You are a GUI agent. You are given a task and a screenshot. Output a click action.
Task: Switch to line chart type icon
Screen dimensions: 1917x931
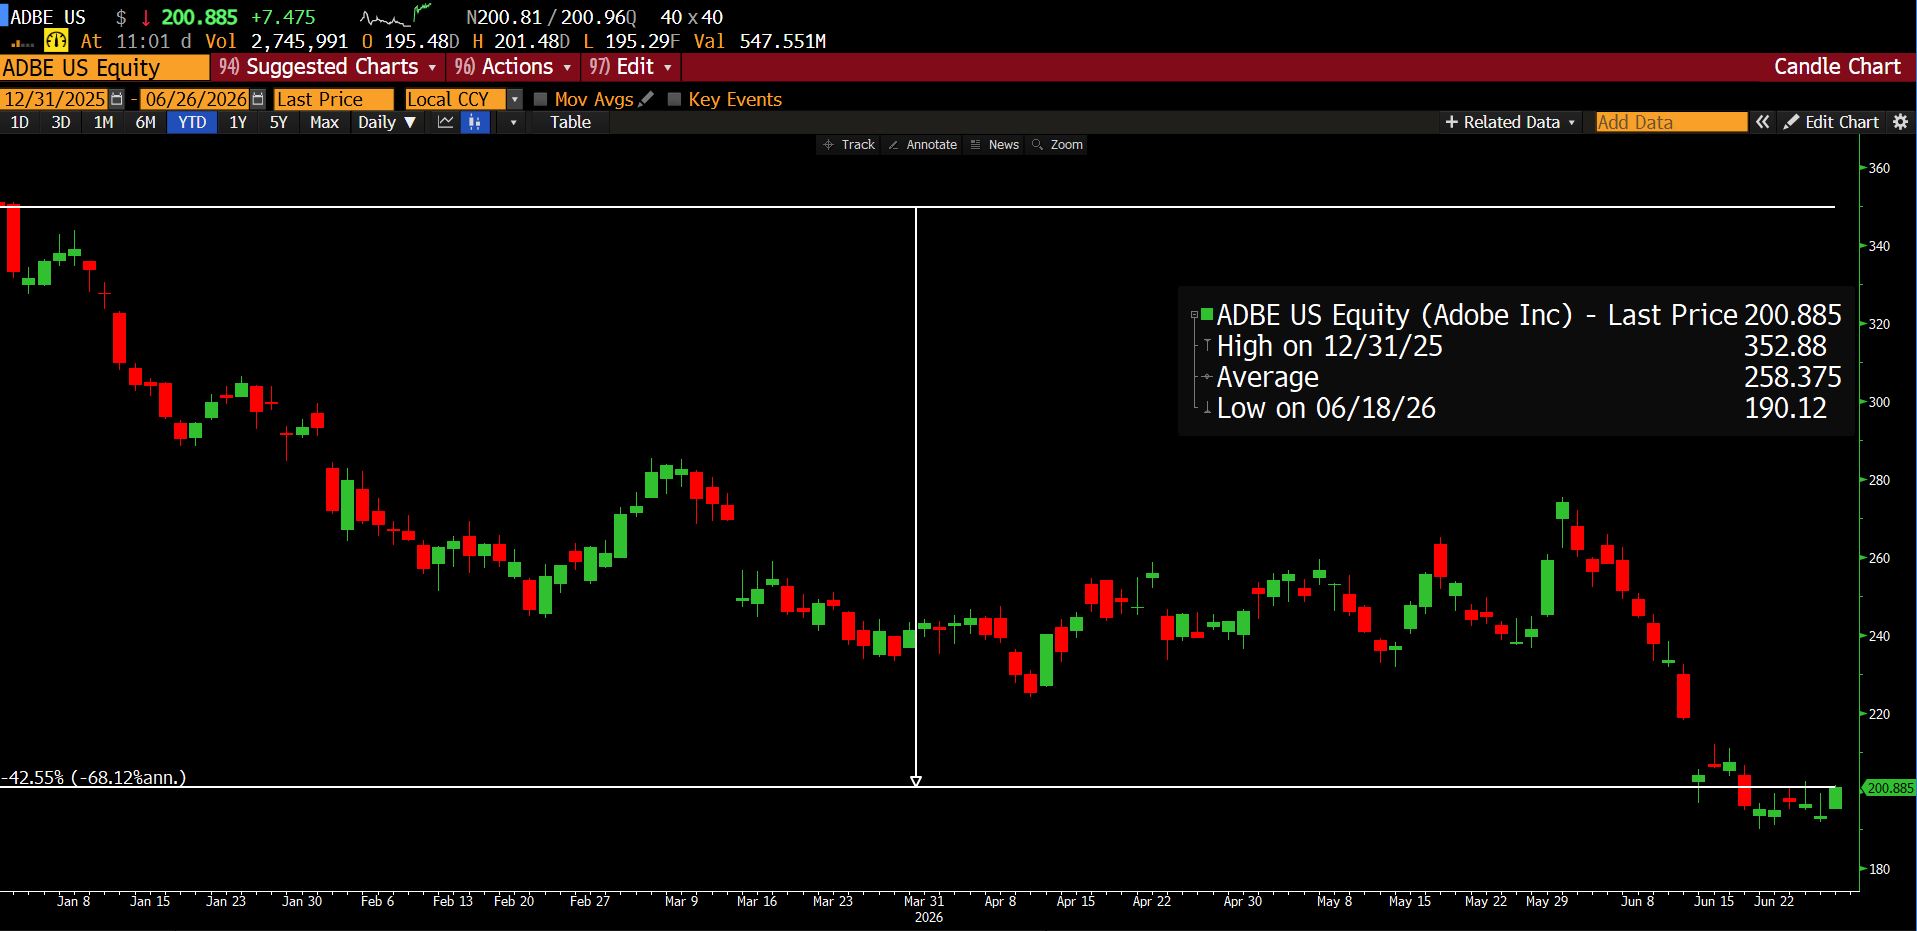[x=446, y=122]
